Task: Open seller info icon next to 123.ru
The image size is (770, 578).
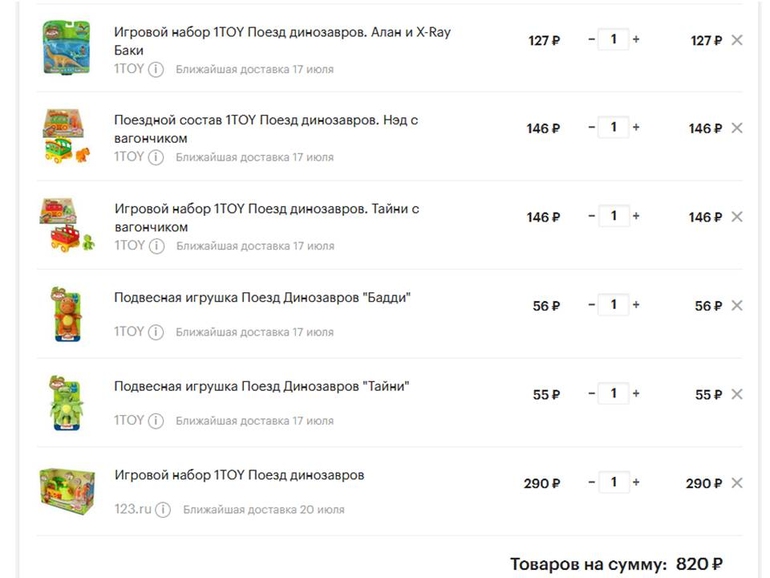Action: point(163,509)
